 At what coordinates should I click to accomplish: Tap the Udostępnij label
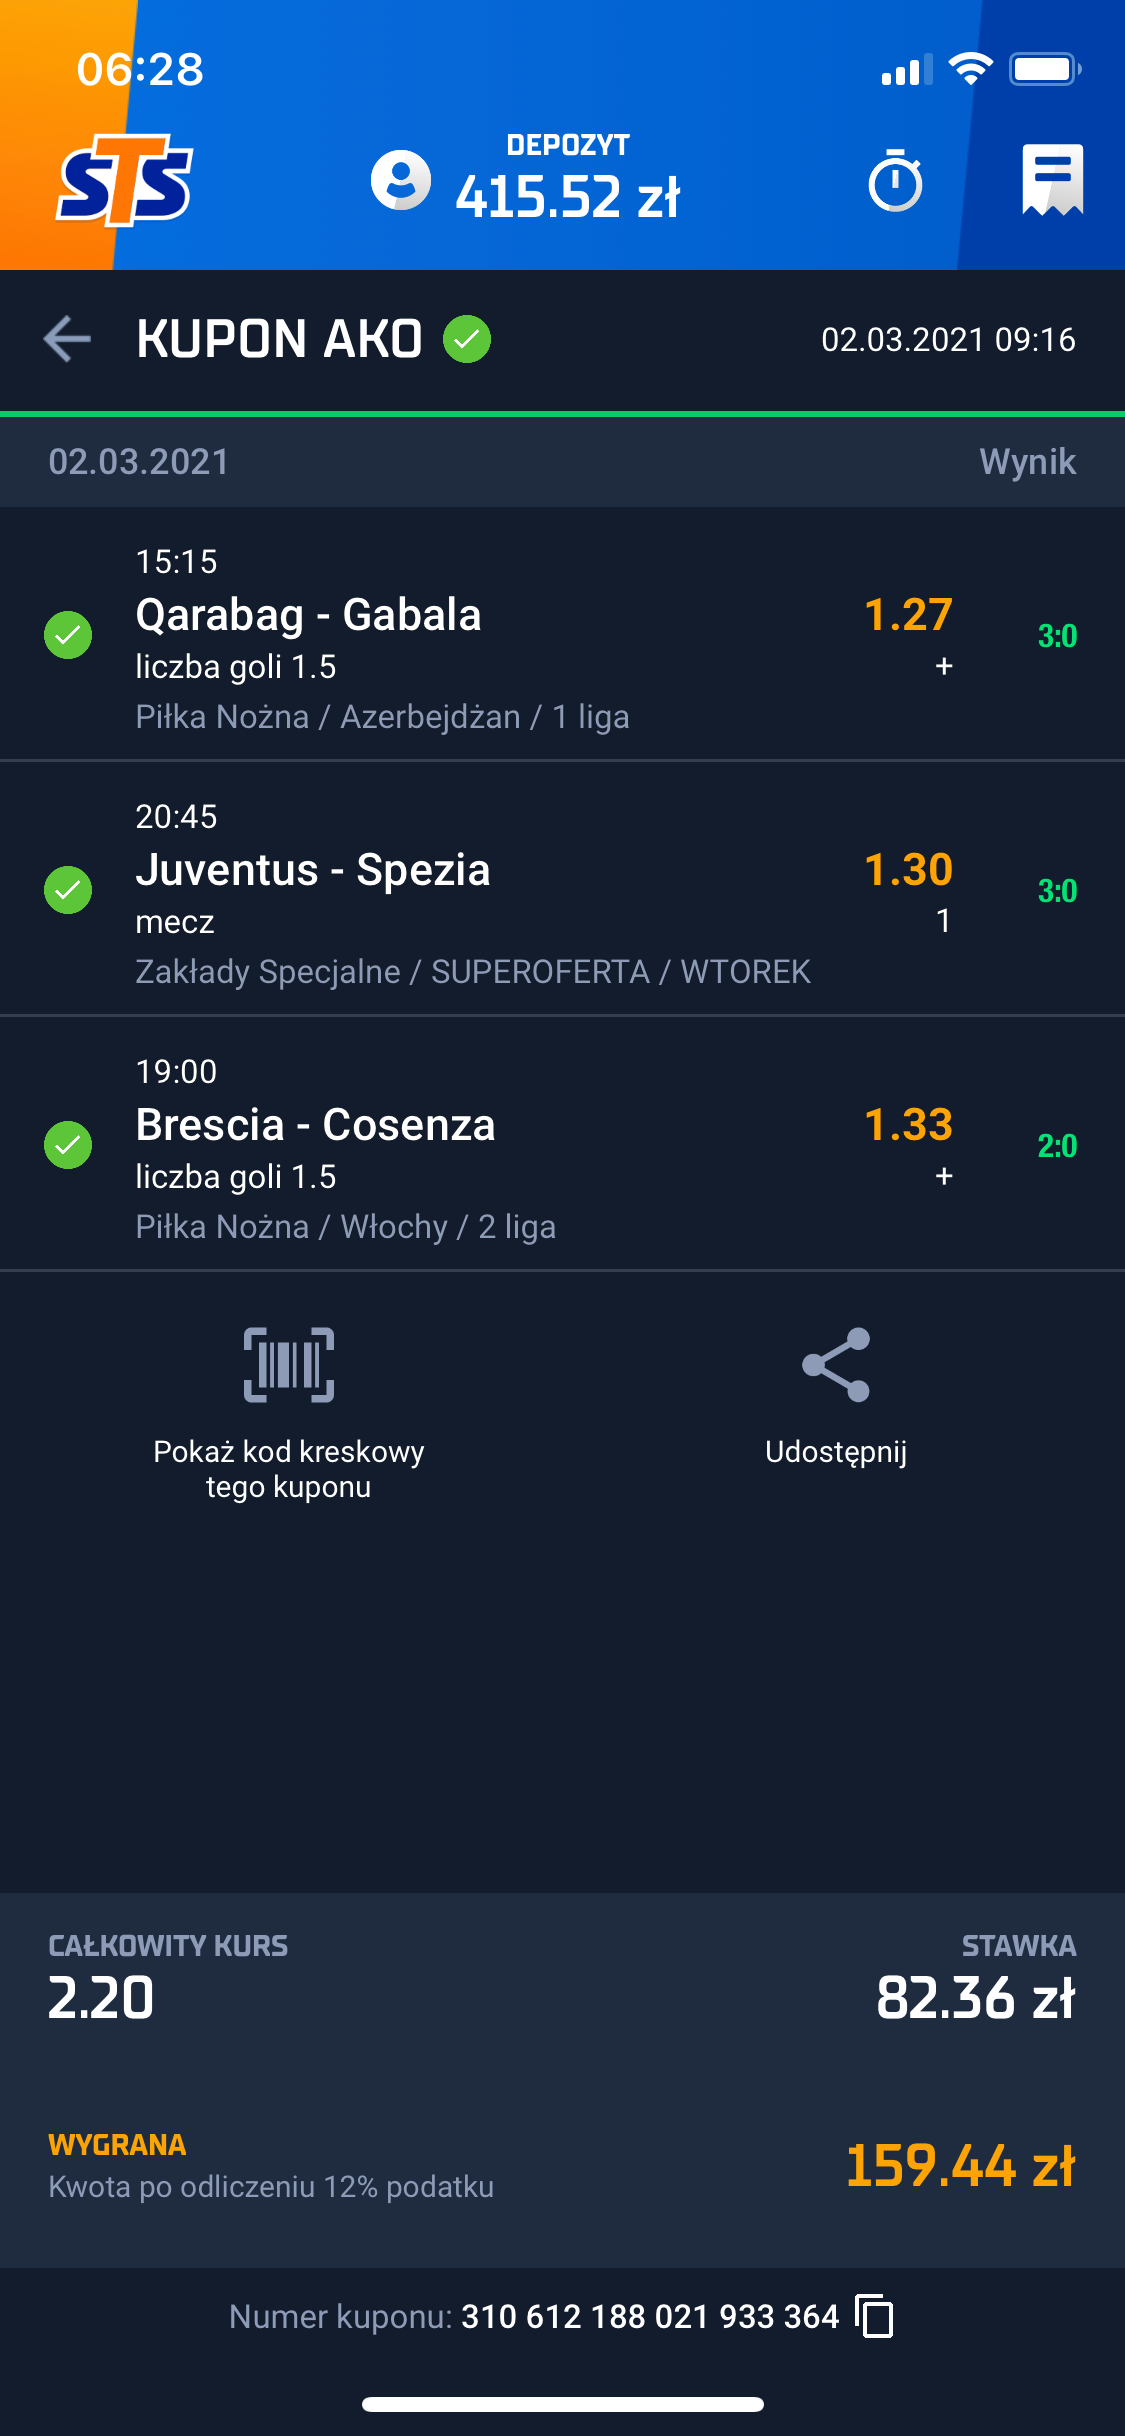point(836,1452)
